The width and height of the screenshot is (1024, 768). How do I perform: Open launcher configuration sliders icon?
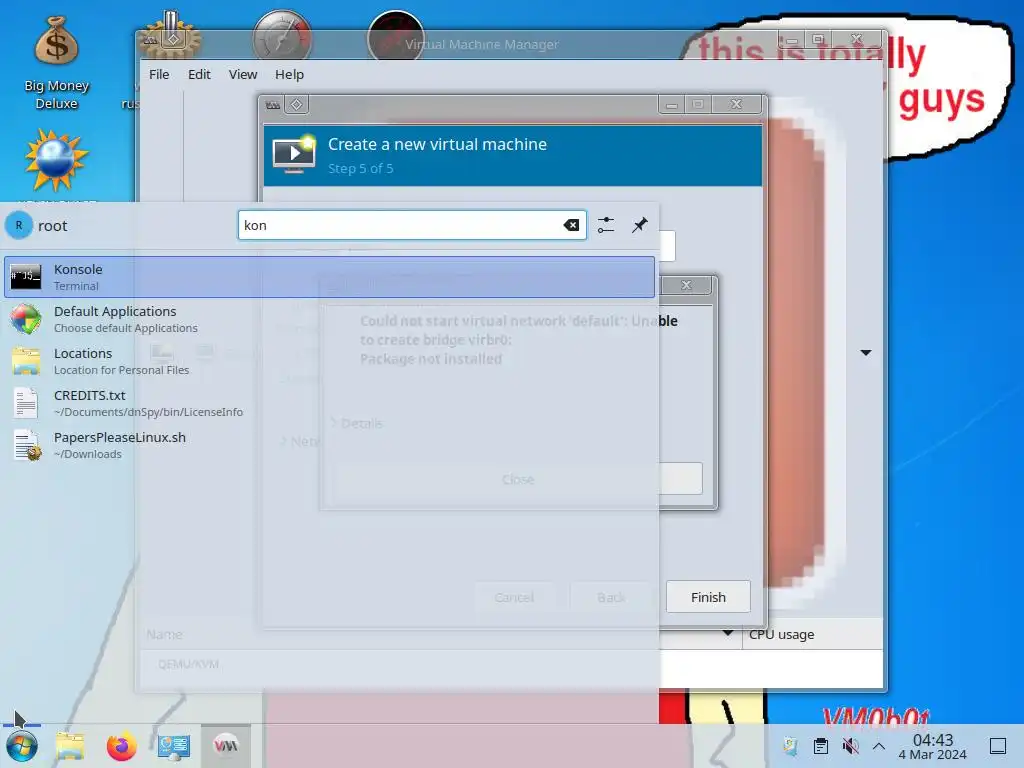point(606,225)
